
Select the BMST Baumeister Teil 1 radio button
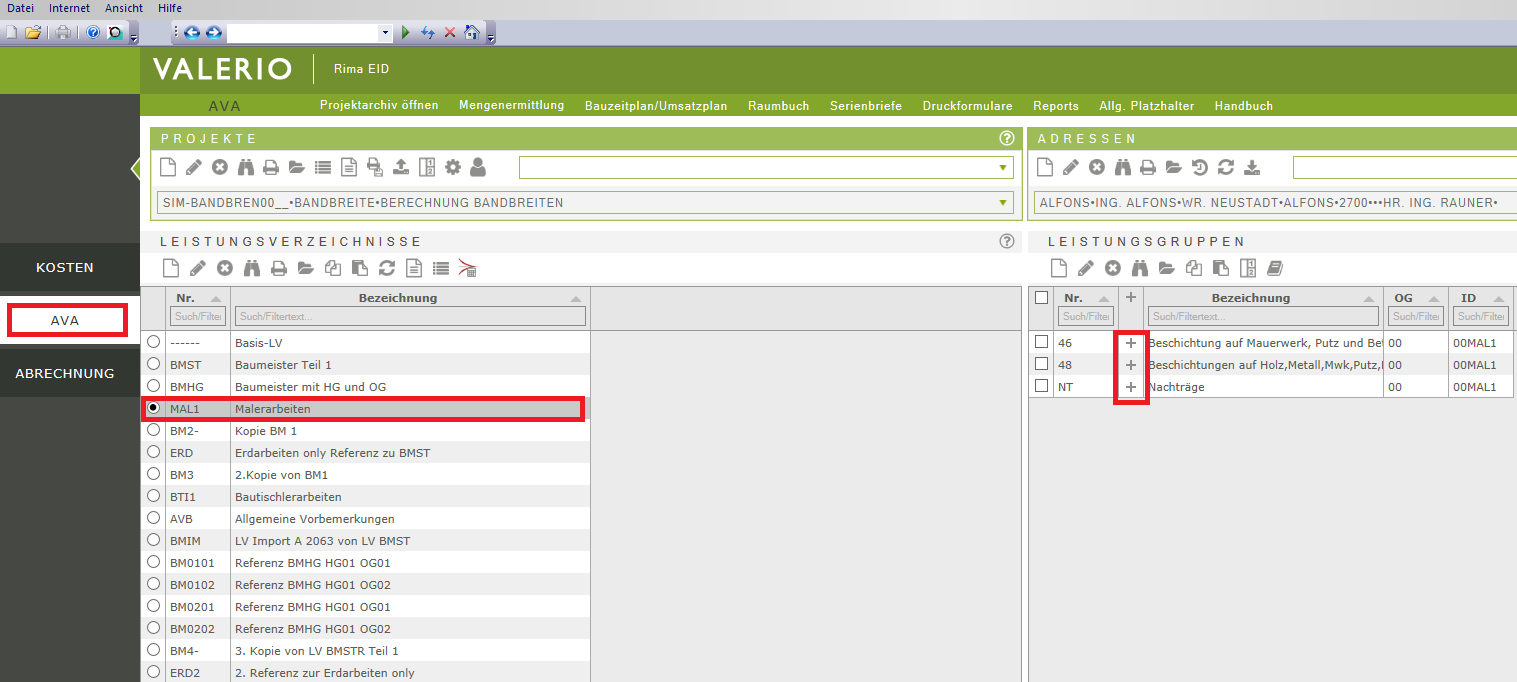[x=153, y=364]
